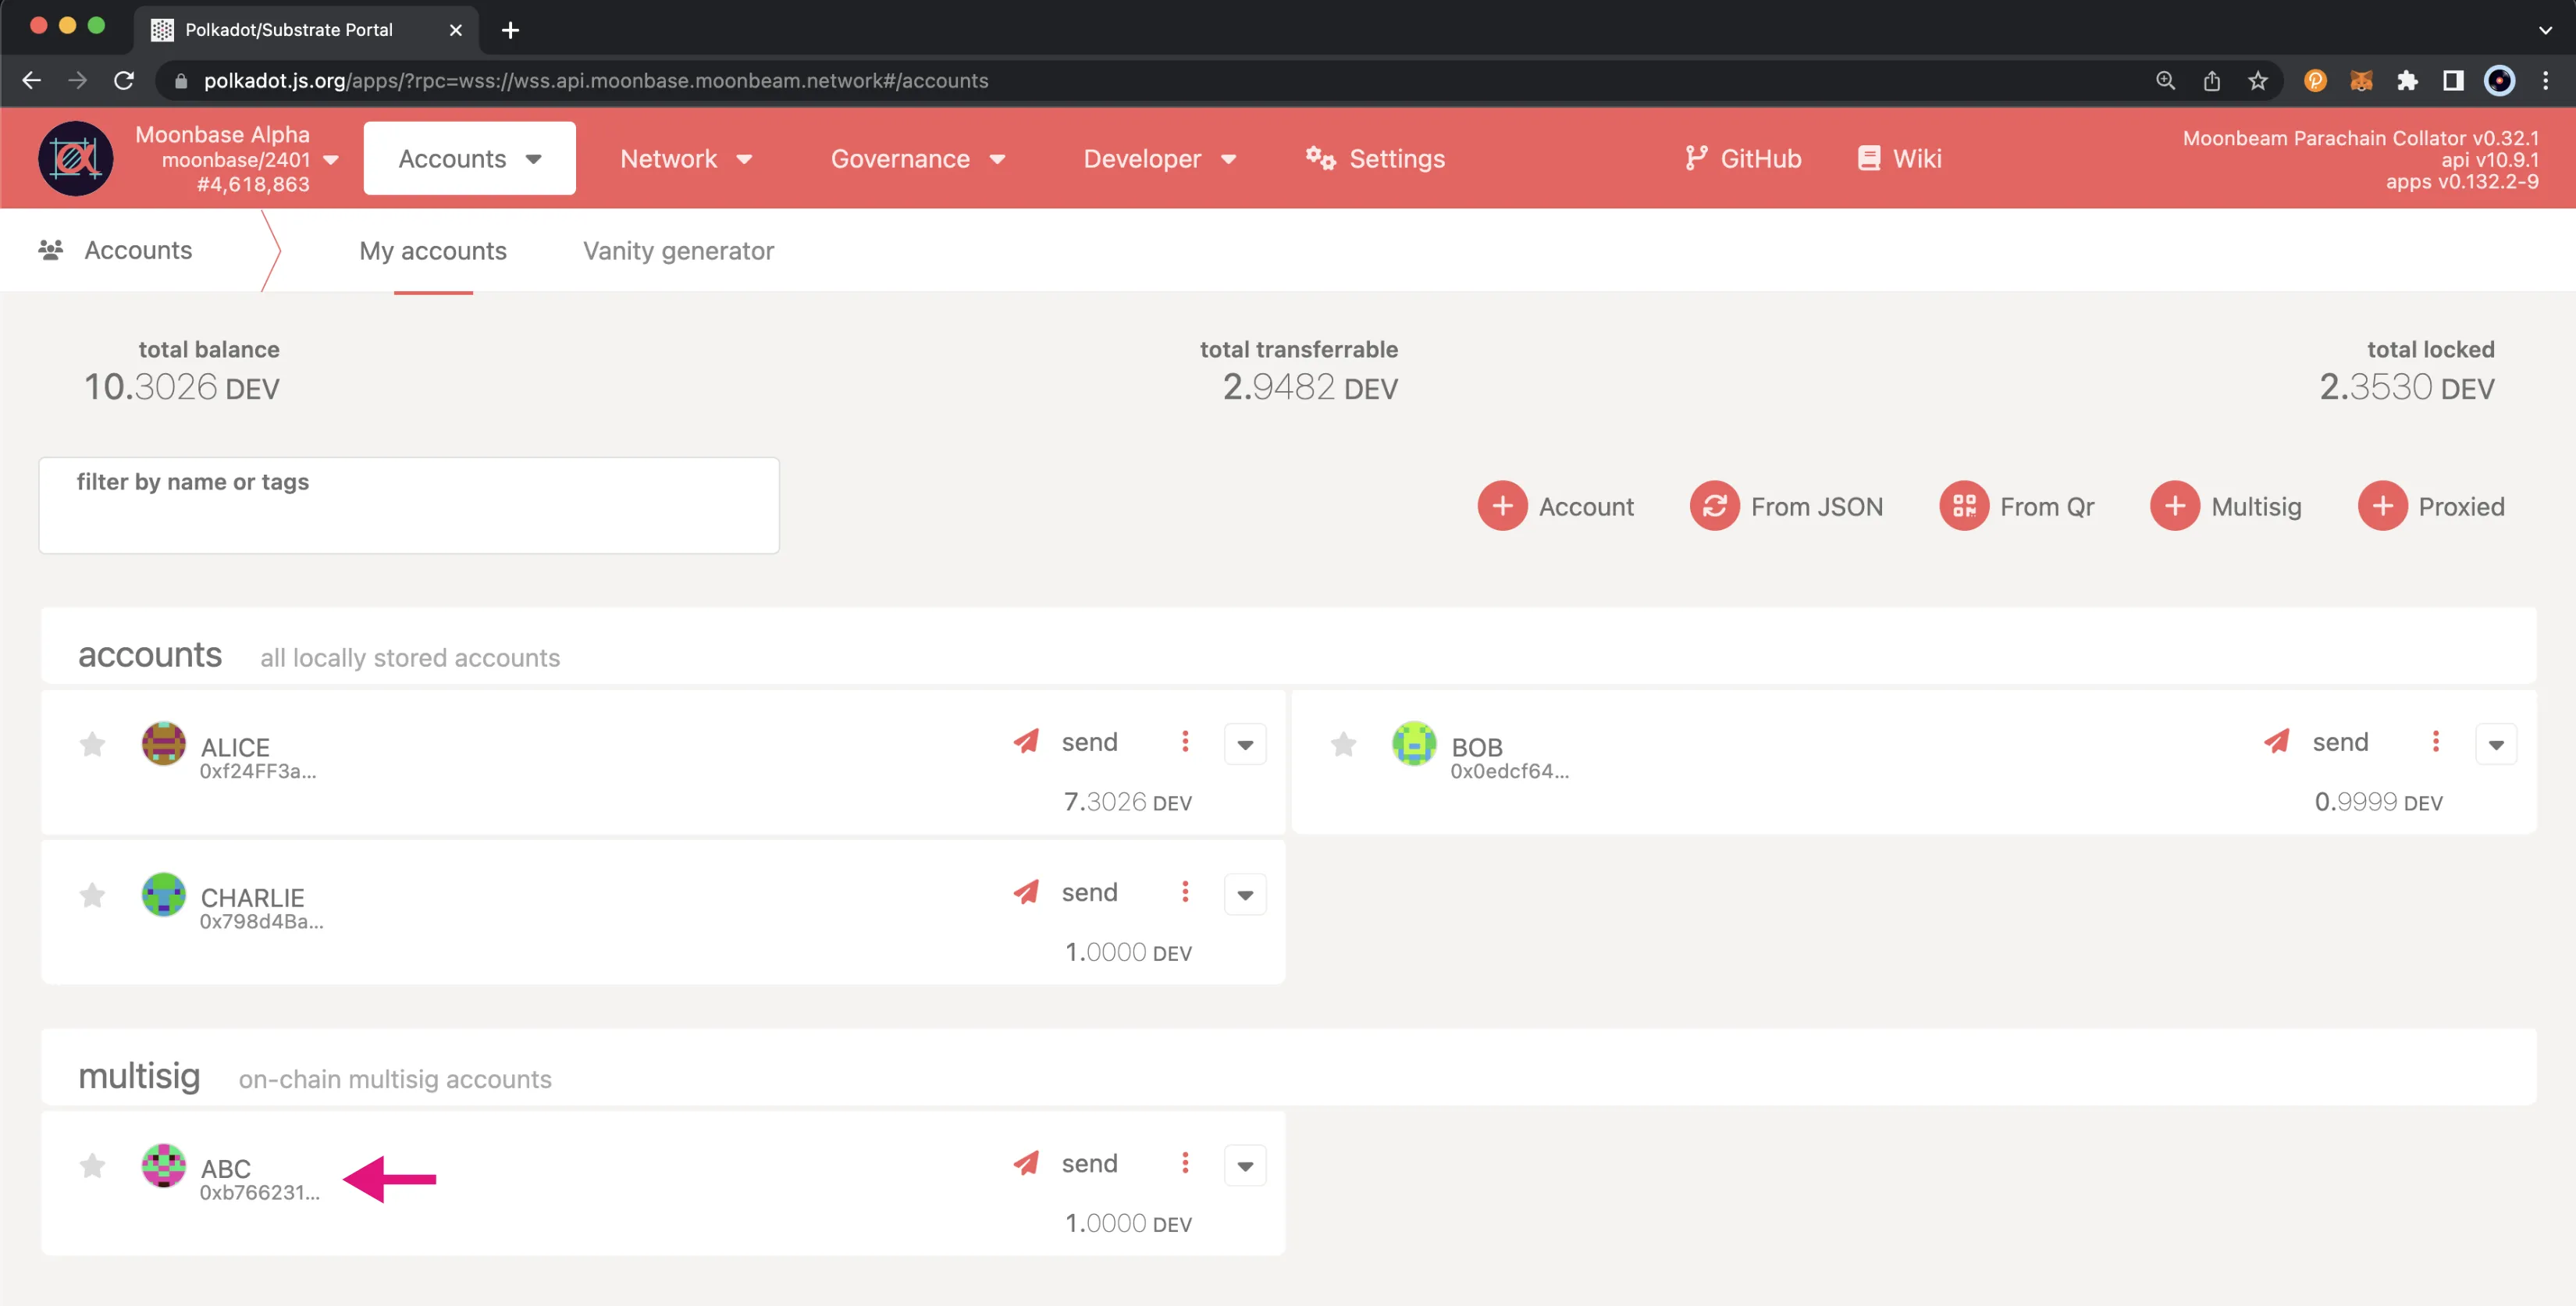
Task: Click the send icon for CHARLIE account
Action: [x=1026, y=891]
